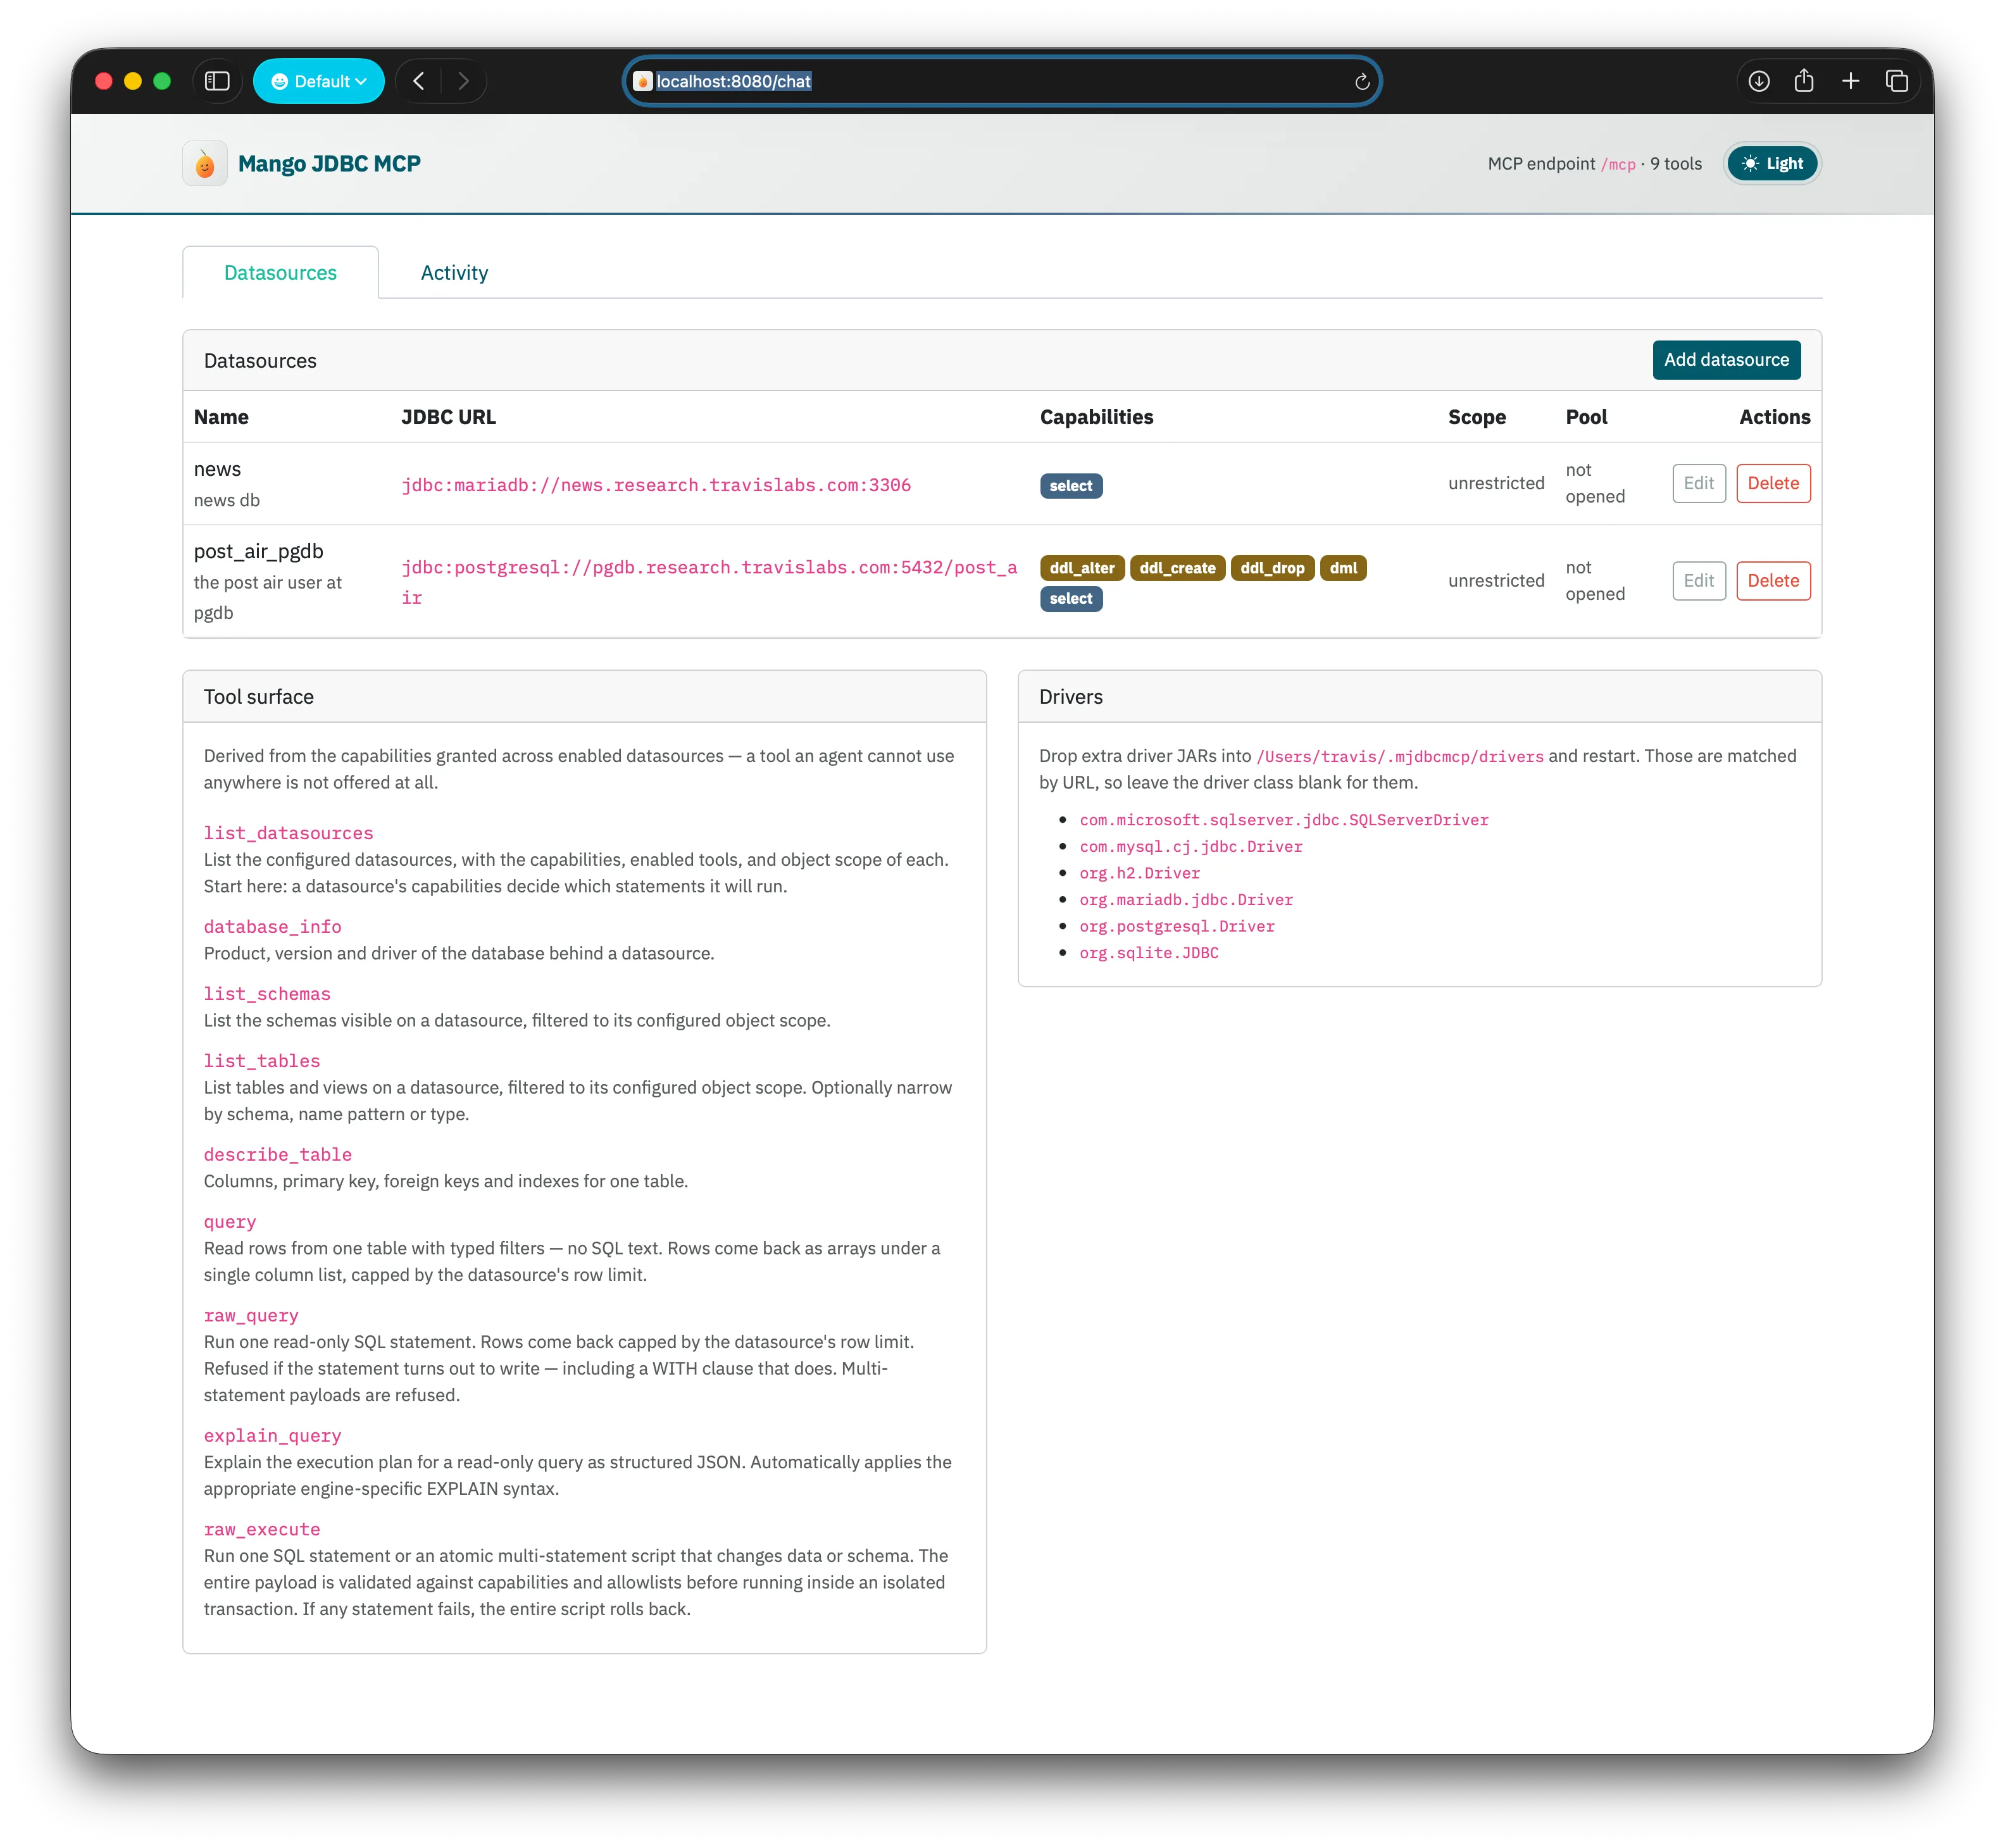
Task: Open the Safari downloads icon
Action: (x=1759, y=81)
